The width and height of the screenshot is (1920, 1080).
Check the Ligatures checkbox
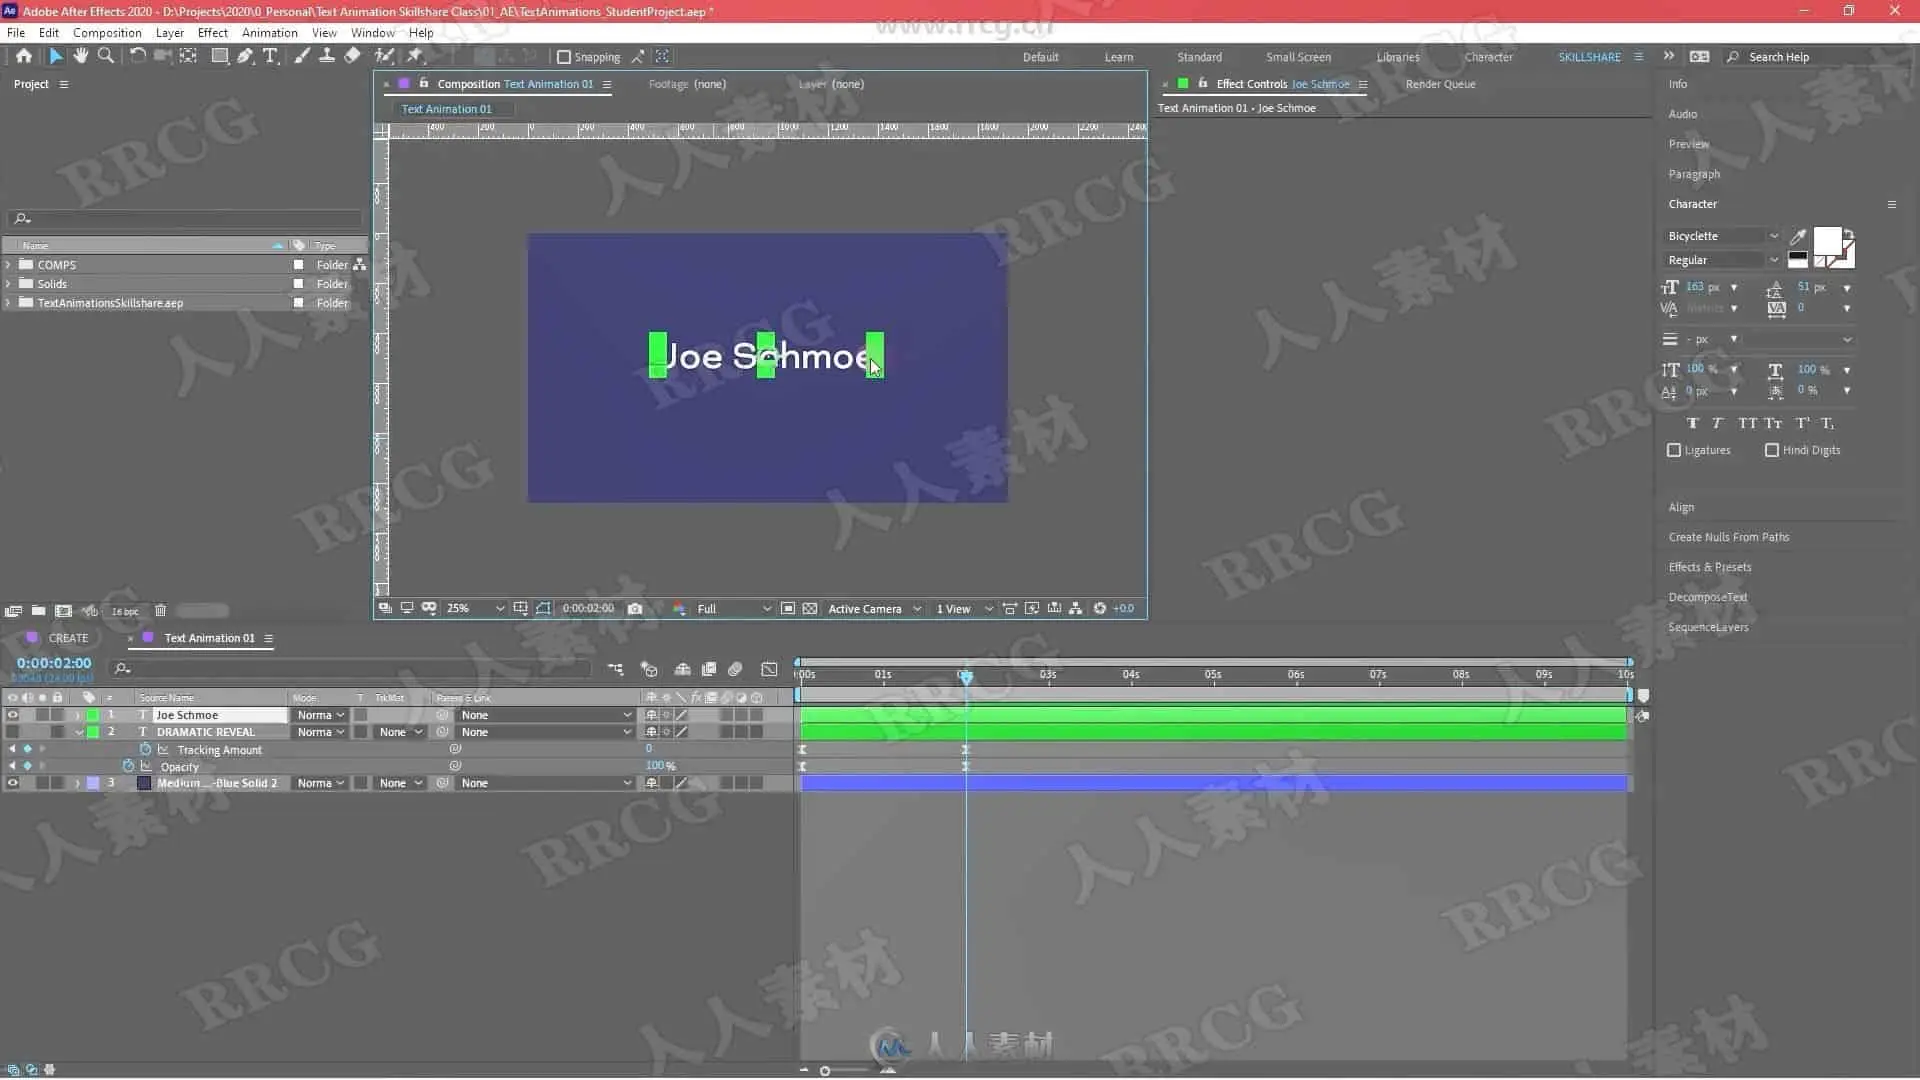coord(1674,450)
